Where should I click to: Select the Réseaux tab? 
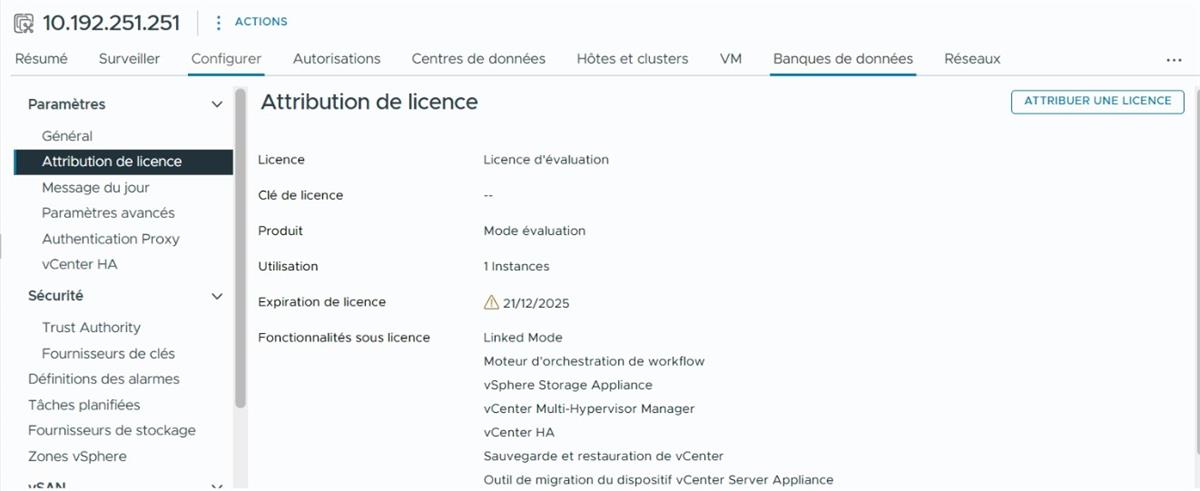pos(972,59)
